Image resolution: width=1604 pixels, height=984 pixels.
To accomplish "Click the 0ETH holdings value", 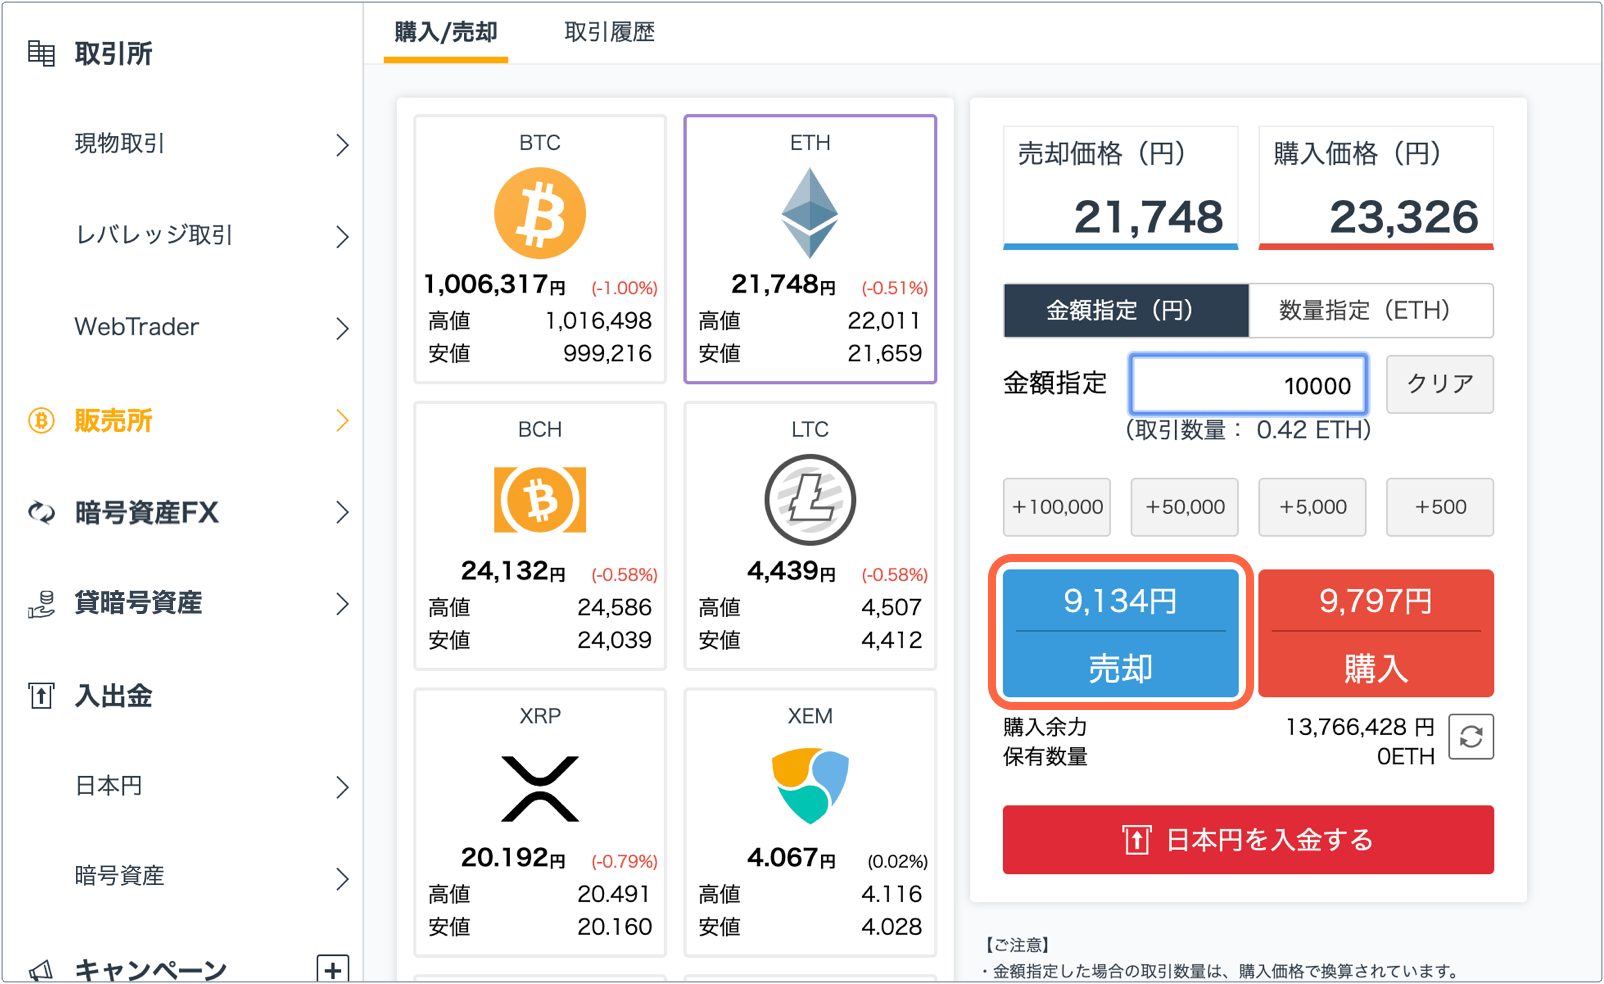I will coord(1405,757).
